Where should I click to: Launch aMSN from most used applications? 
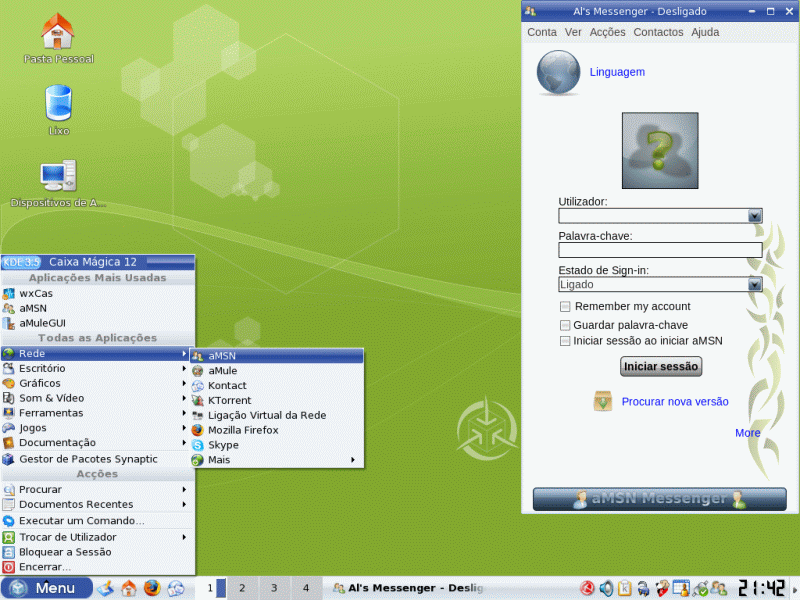(x=98, y=308)
